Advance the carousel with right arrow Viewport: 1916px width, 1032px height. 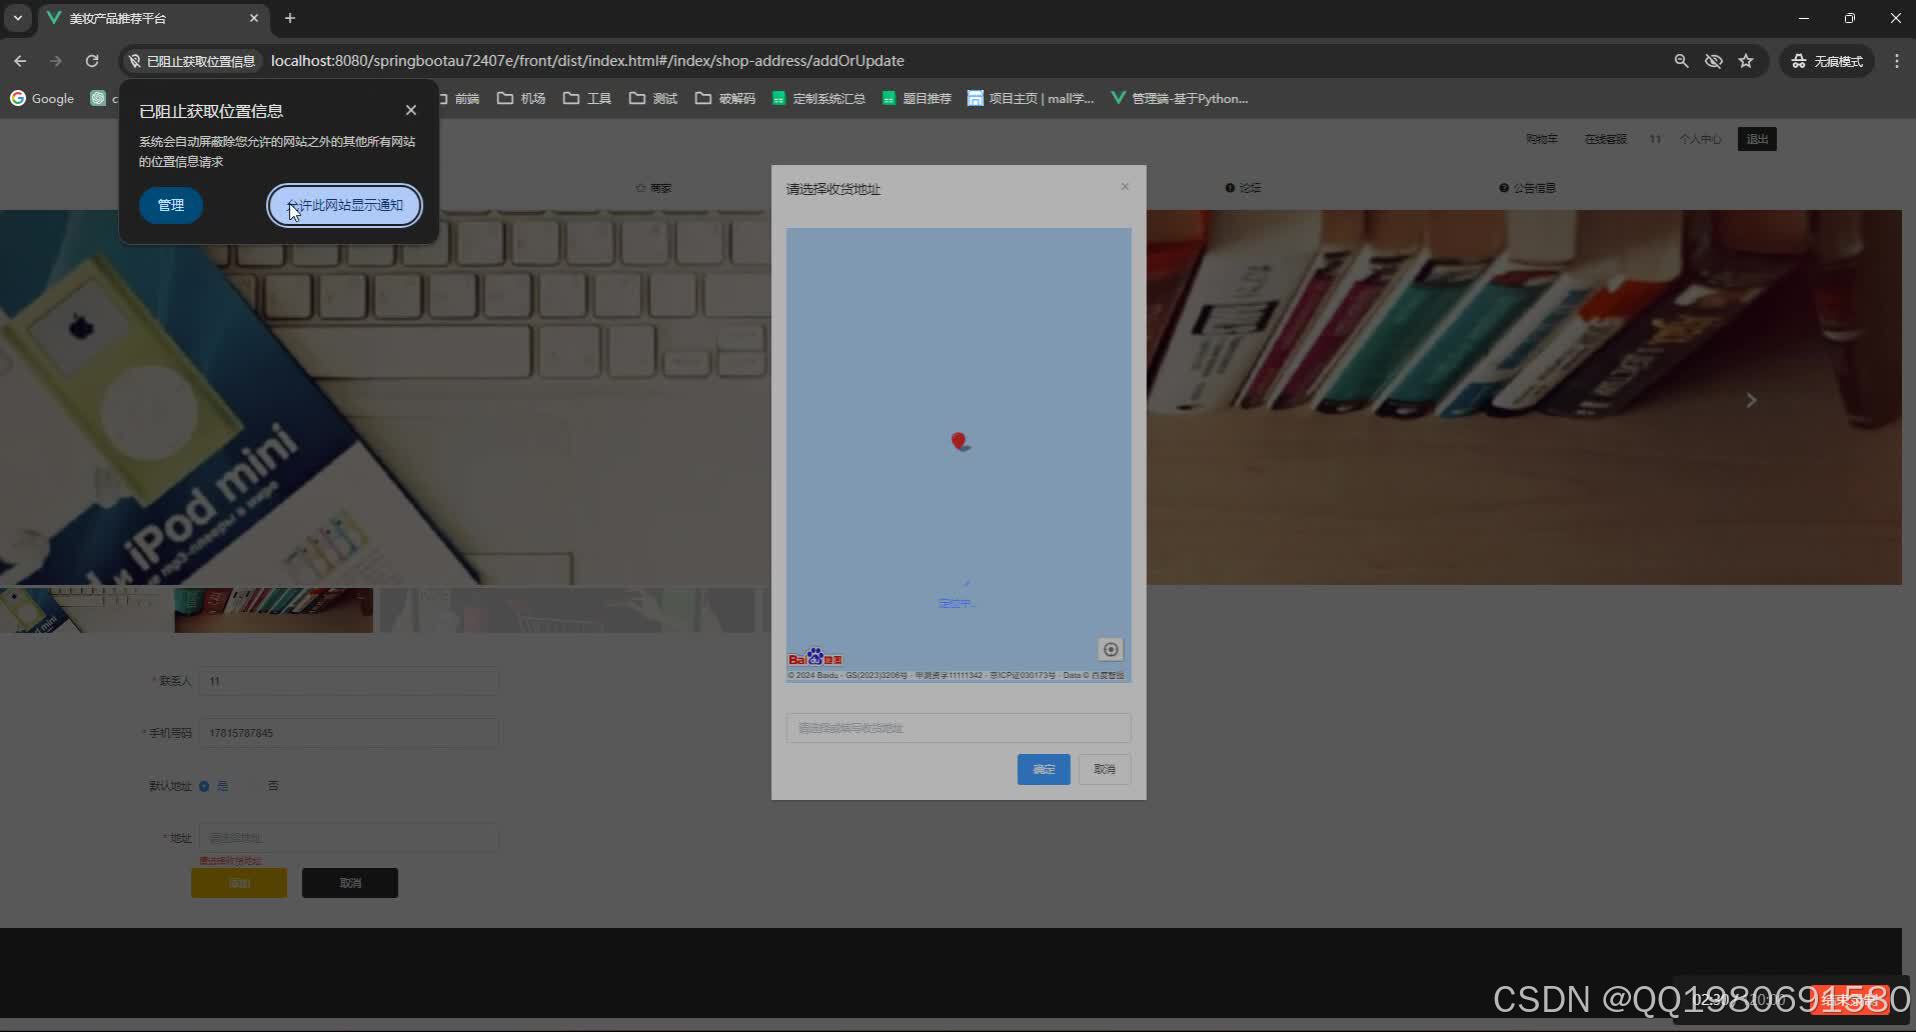point(1751,400)
